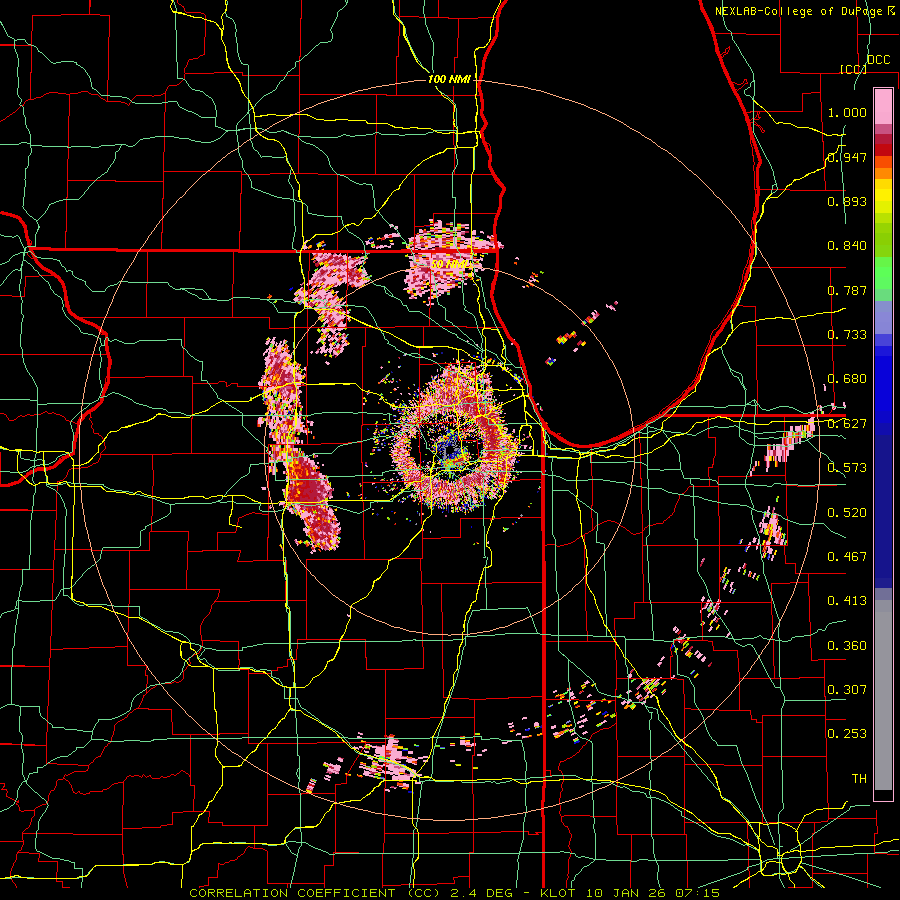Click the 1.000 scale value

coord(847,112)
